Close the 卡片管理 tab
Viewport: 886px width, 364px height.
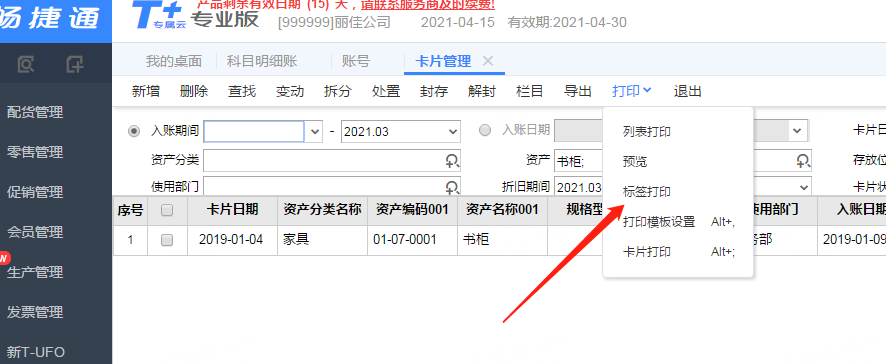tap(488, 61)
